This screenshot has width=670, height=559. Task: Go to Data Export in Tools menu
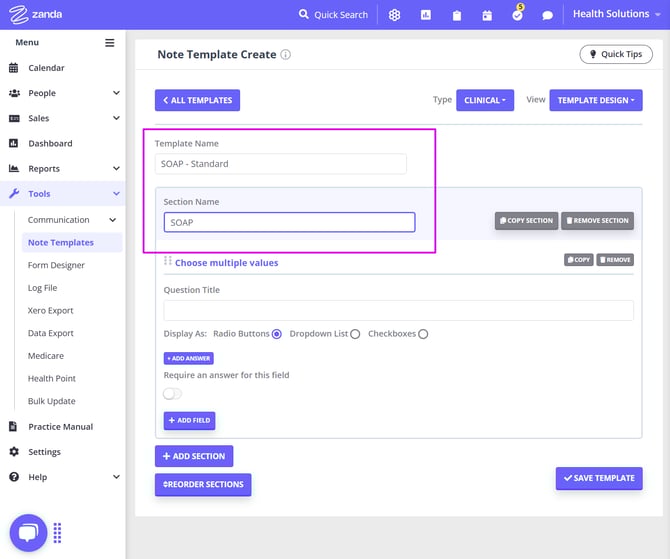(51, 333)
